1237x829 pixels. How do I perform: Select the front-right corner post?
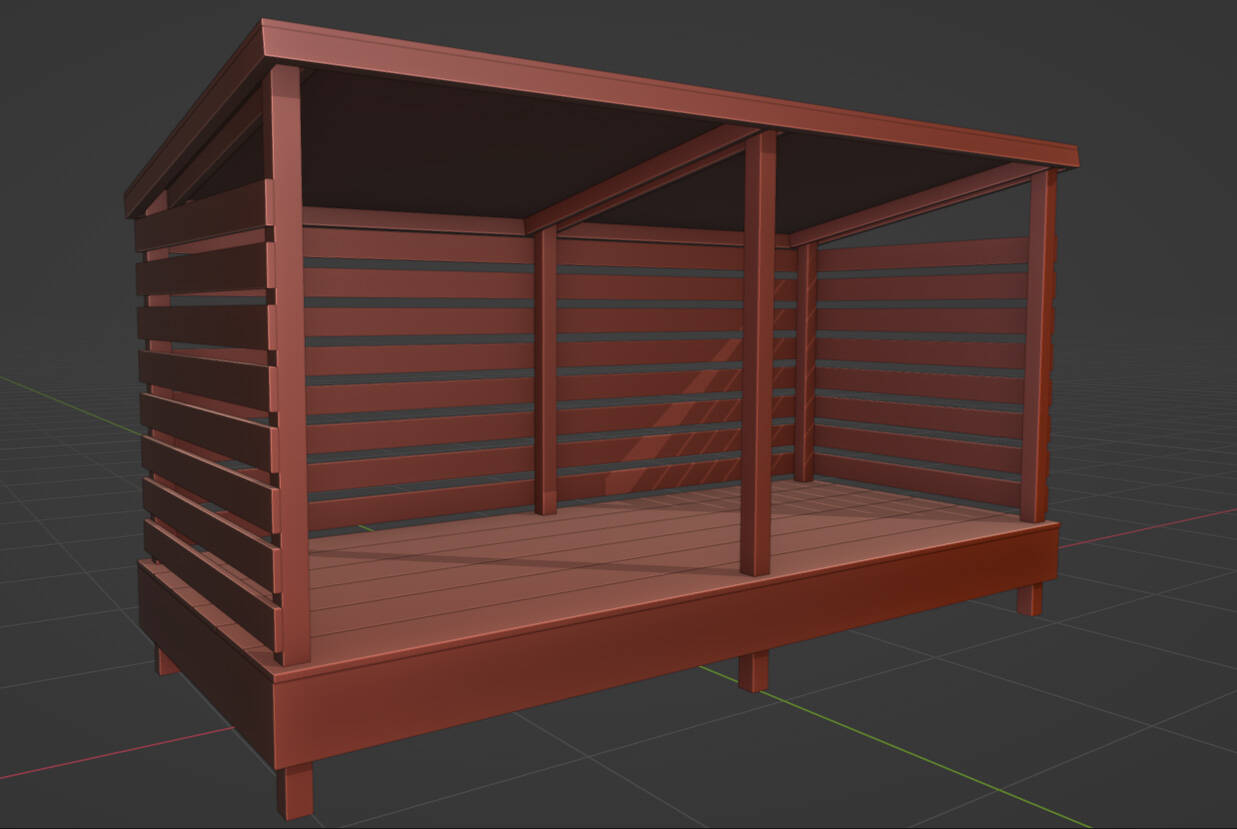(1040, 345)
